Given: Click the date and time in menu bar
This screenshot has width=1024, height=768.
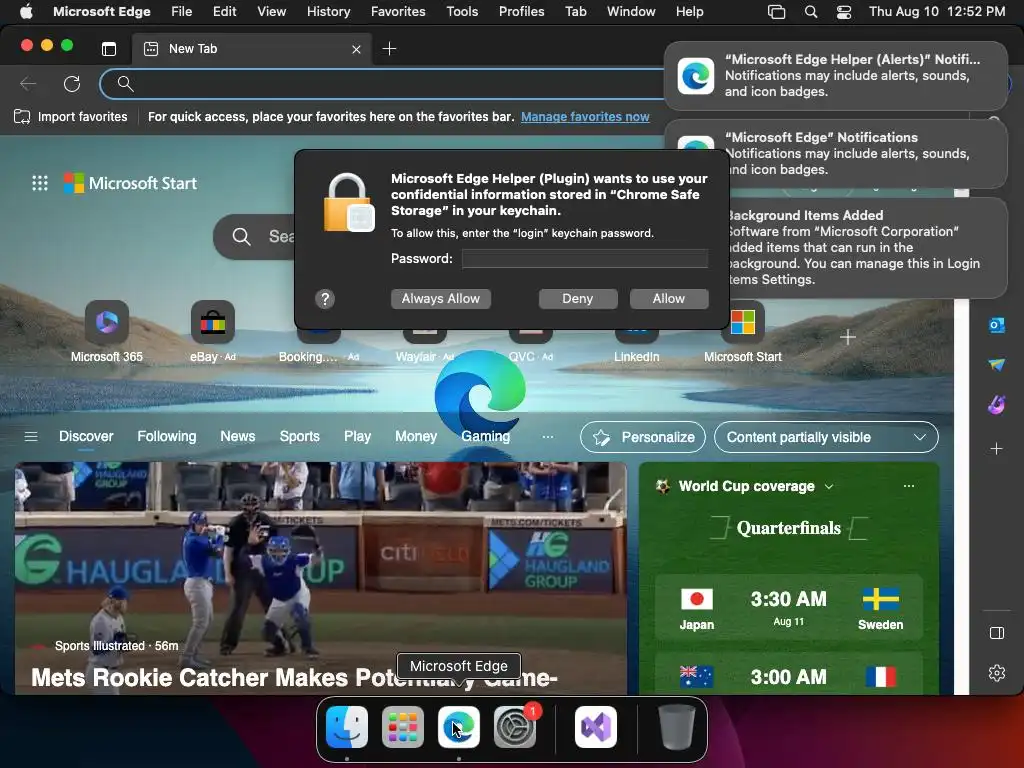Looking at the screenshot, I should click(x=936, y=12).
